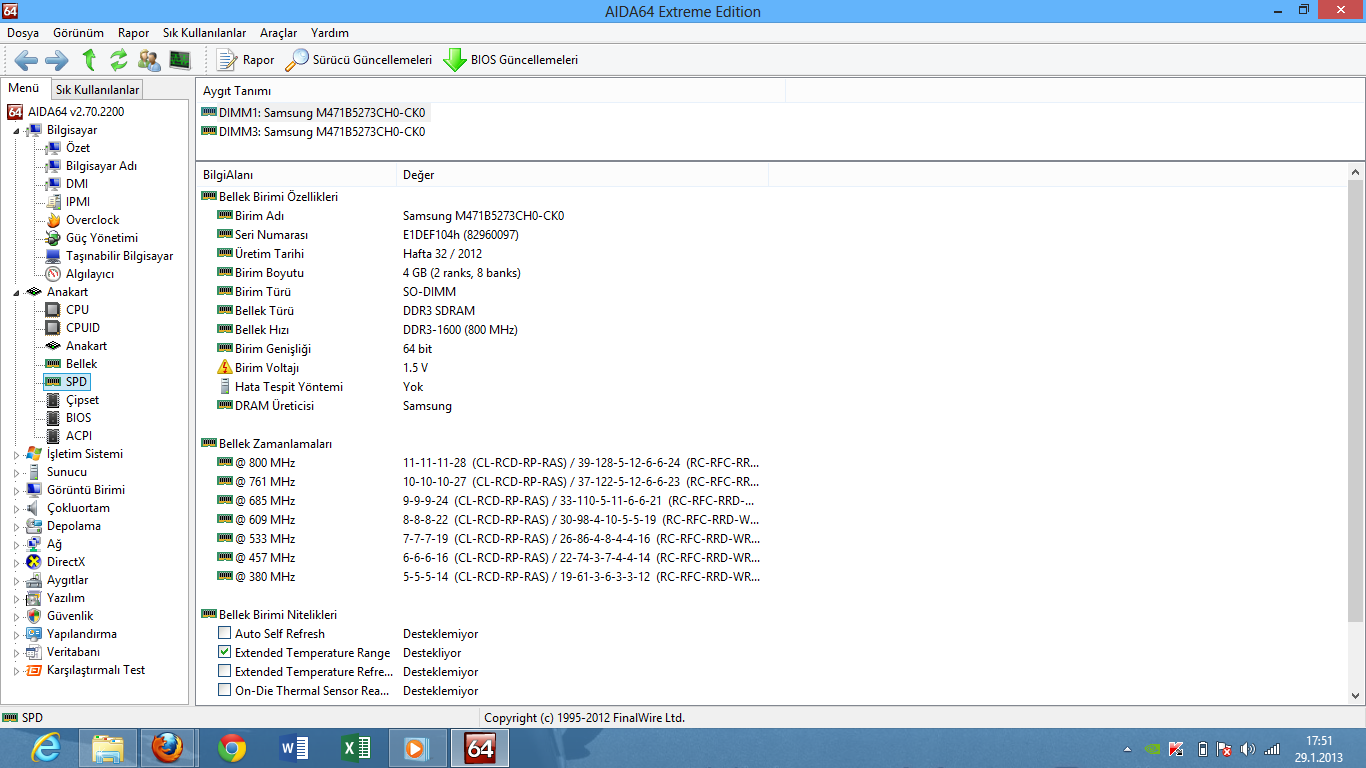Click the Veritabanı tree icon
1366x768 pixels.
point(34,652)
